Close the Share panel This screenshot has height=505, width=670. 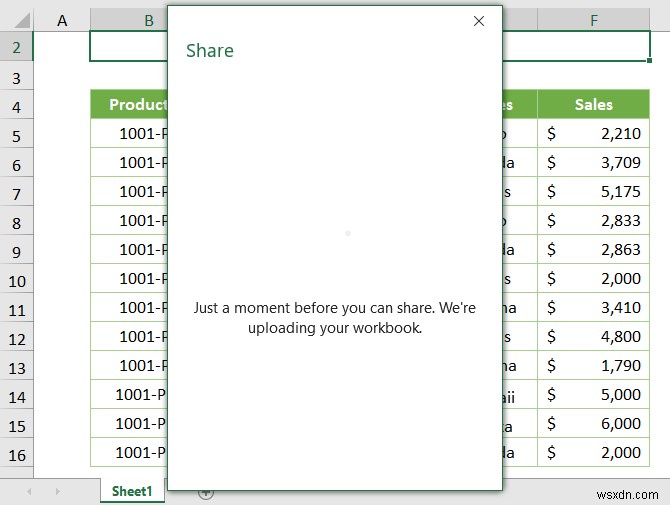tap(479, 21)
